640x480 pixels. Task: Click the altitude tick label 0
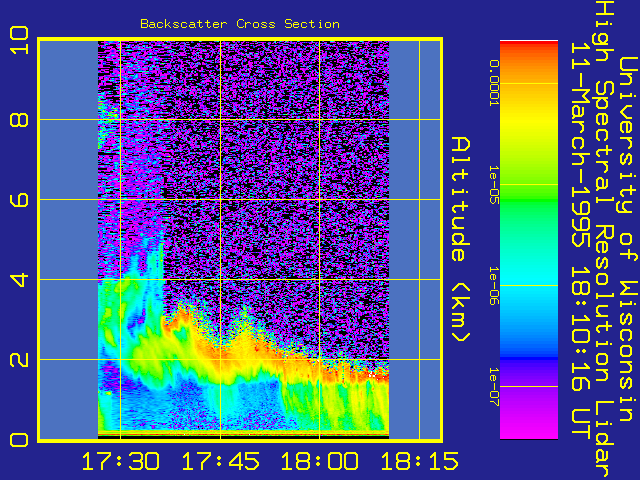pos(19,440)
